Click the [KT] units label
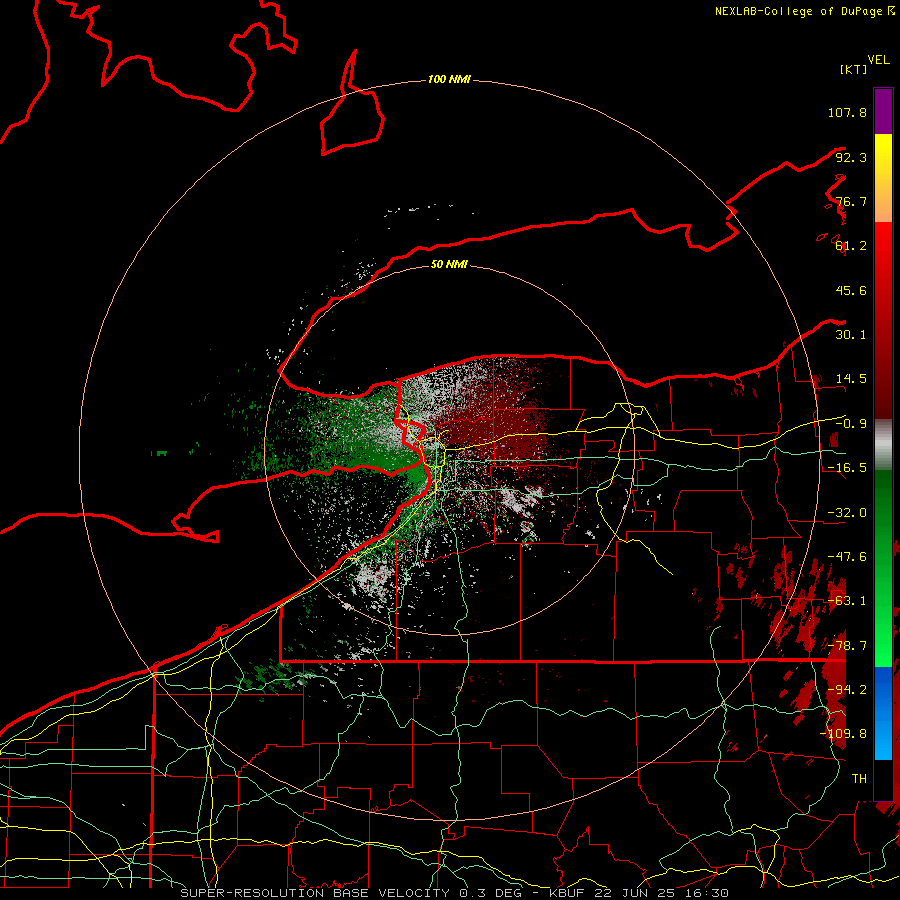This screenshot has width=900, height=900. point(854,69)
